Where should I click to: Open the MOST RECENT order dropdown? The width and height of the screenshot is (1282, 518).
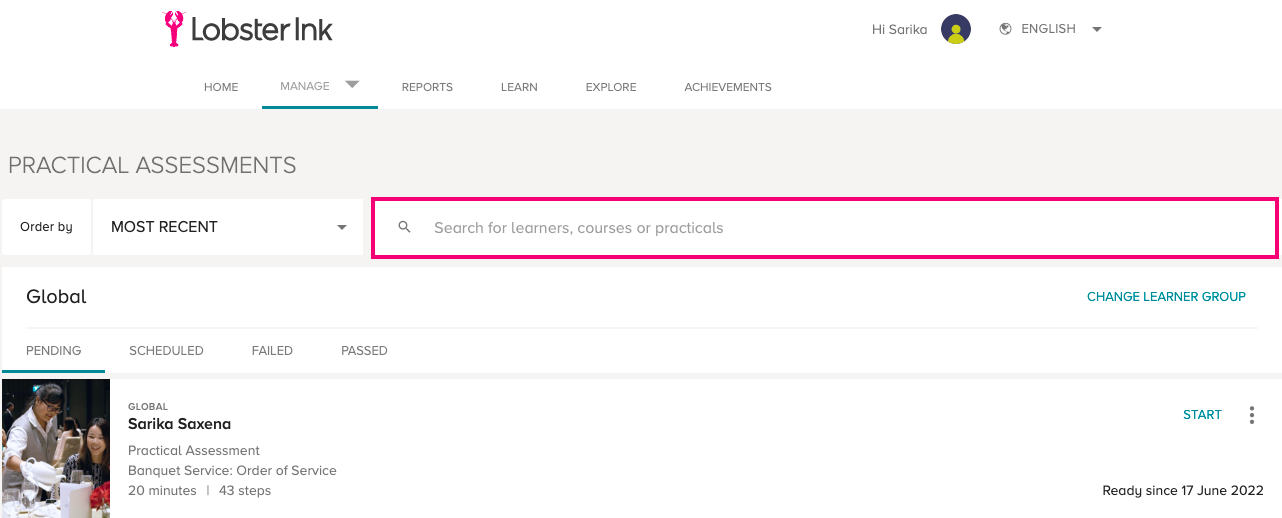tap(229, 227)
